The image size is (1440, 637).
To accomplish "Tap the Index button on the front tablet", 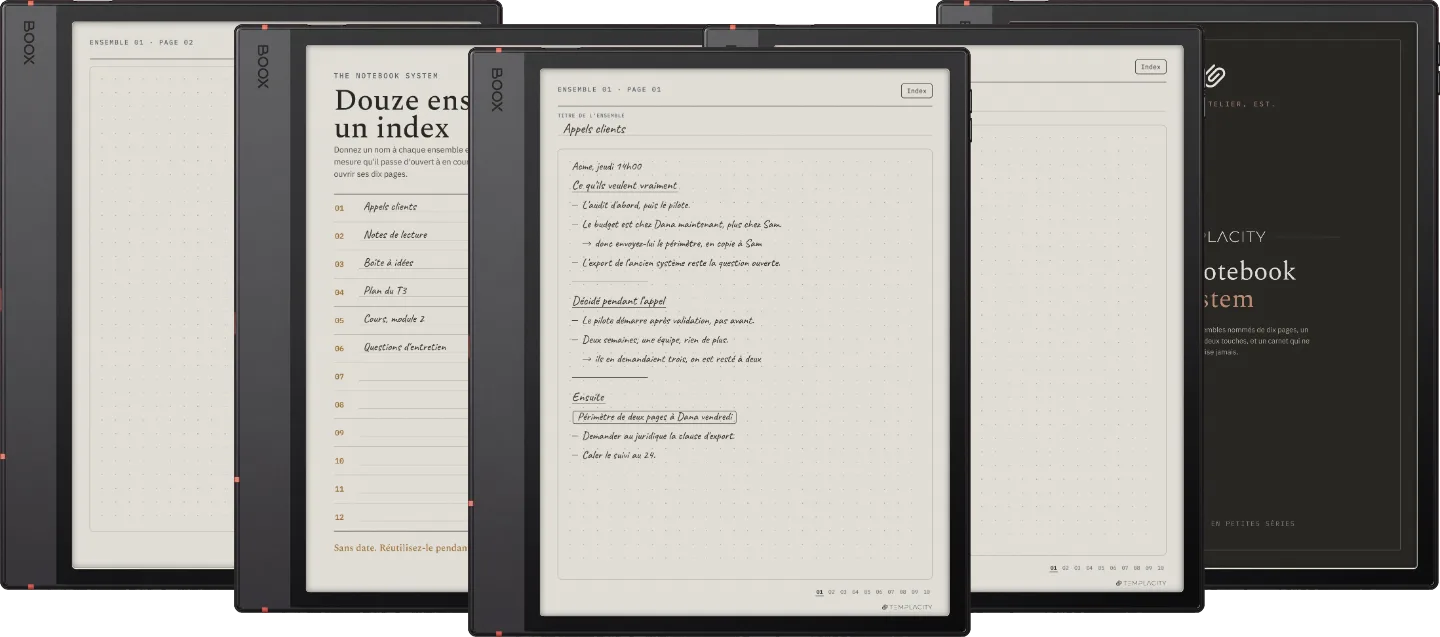I will coord(916,91).
